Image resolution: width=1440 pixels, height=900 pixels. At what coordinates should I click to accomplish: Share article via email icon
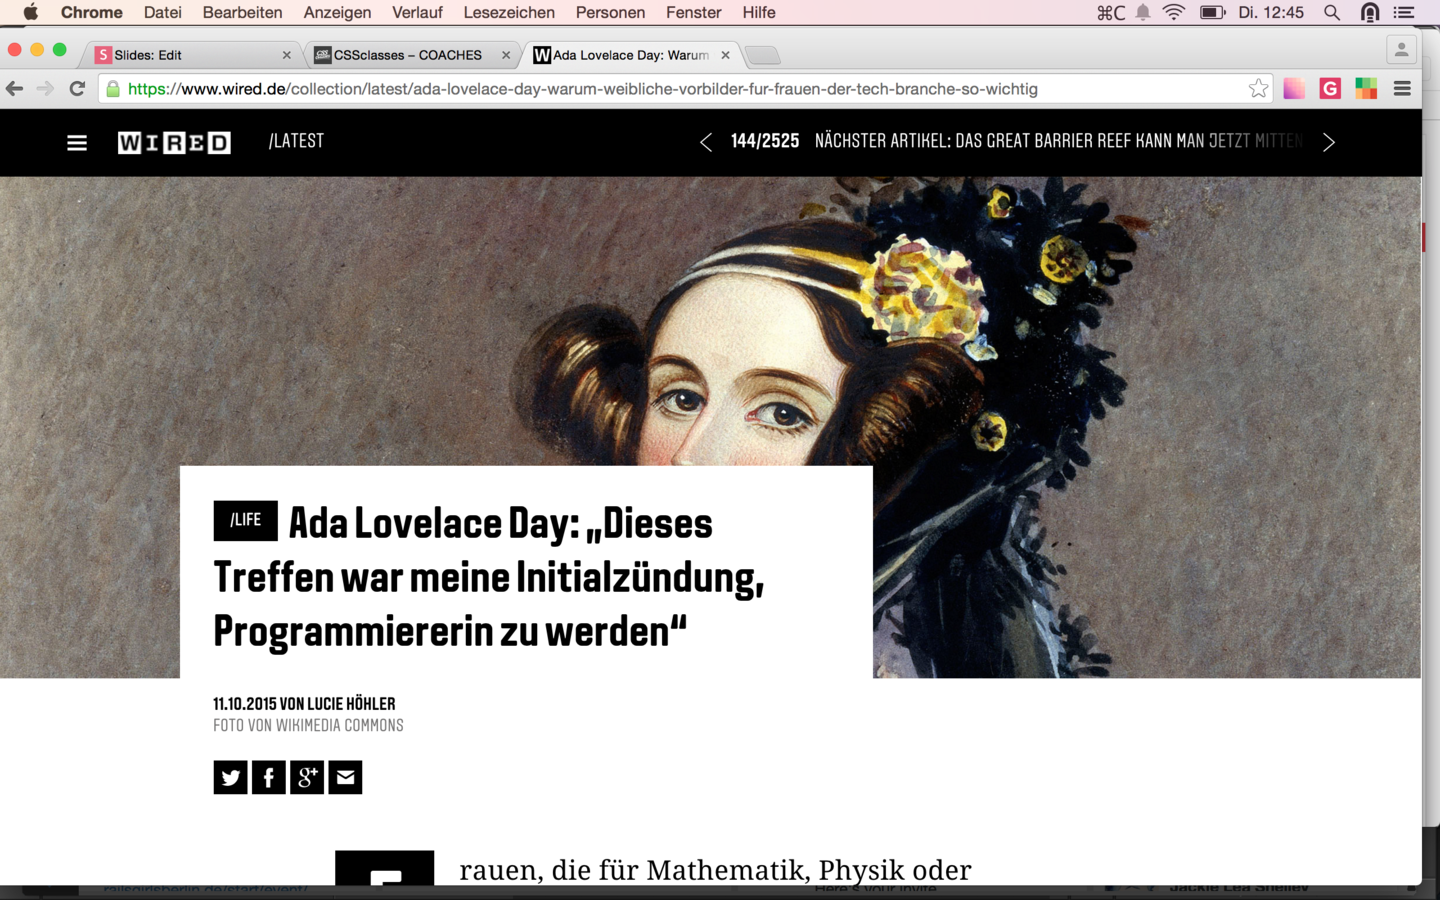point(345,777)
